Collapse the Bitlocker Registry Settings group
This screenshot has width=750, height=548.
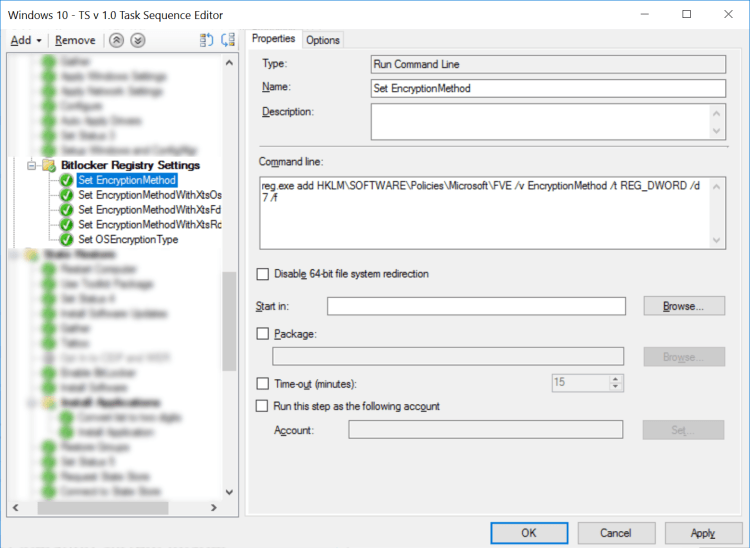(31, 165)
